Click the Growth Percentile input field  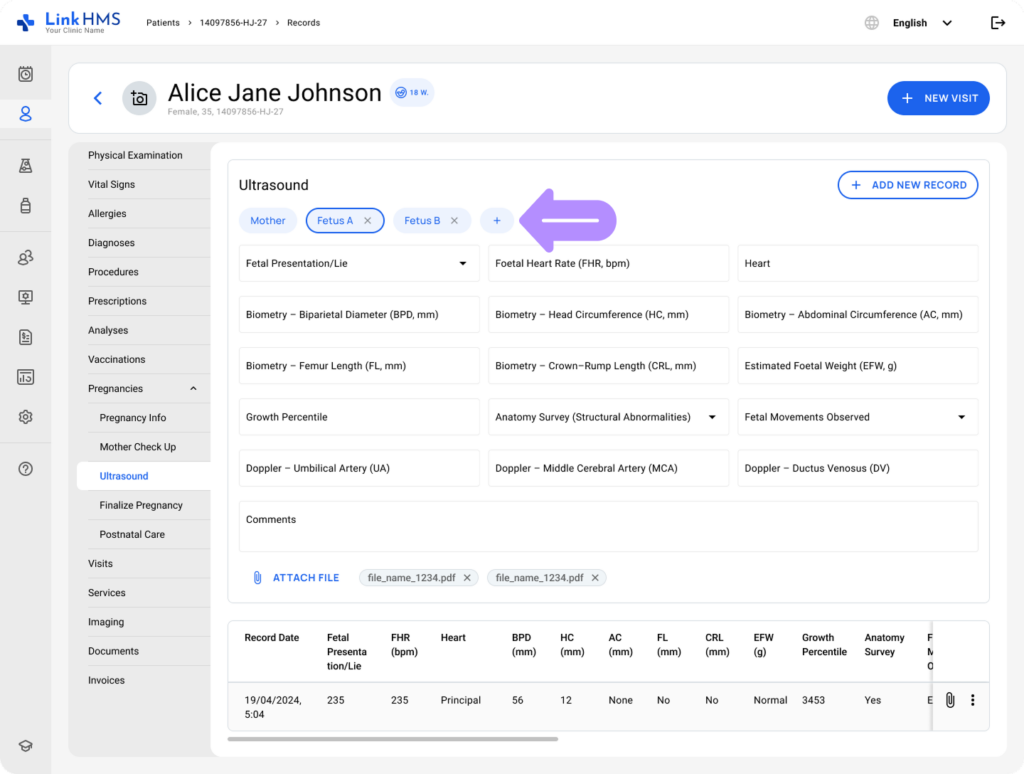coord(359,417)
